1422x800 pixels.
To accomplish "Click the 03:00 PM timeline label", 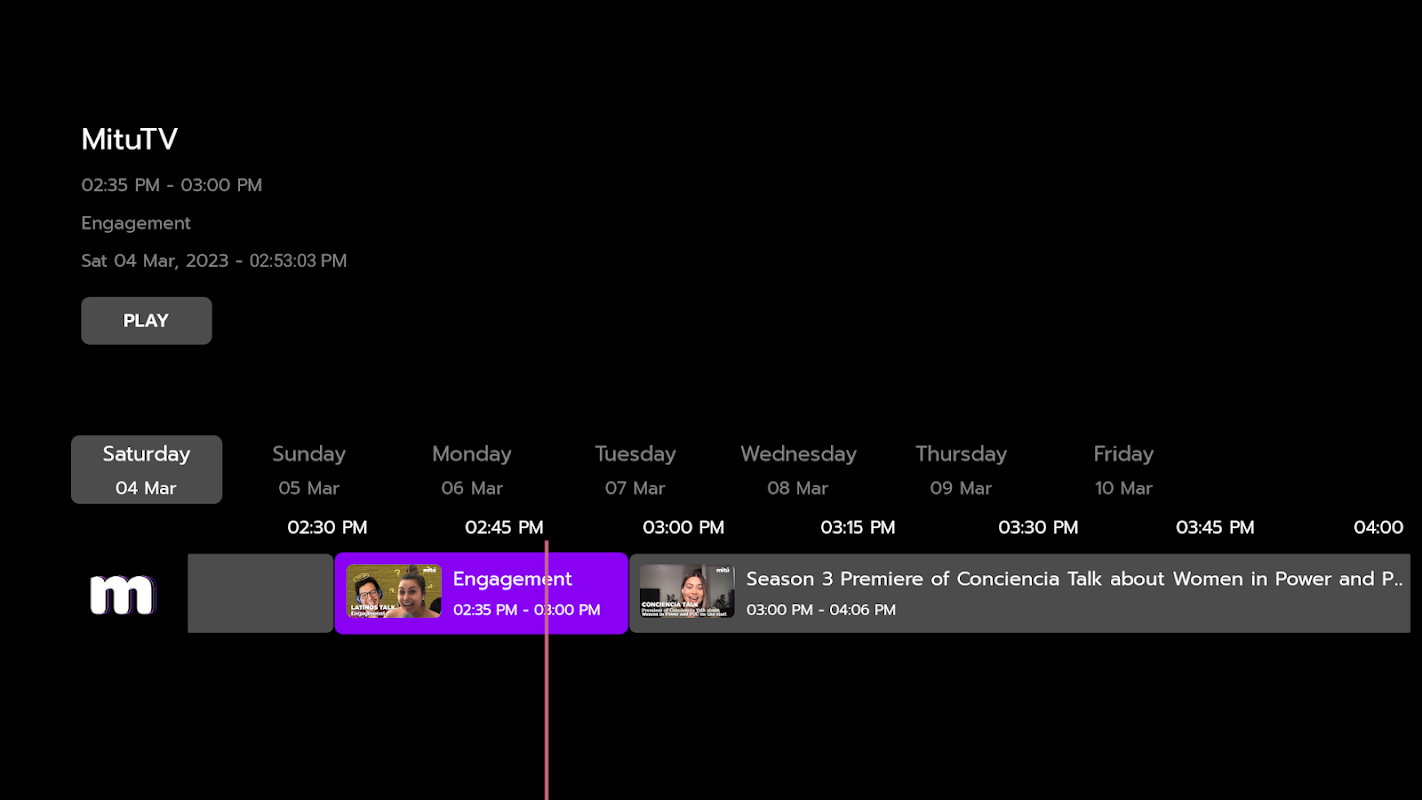I will click(683, 528).
